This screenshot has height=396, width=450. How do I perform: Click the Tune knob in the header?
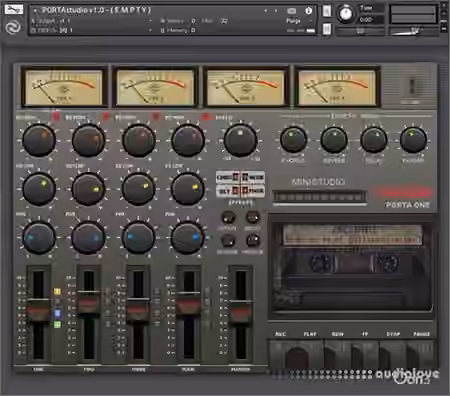[x=346, y=14]
